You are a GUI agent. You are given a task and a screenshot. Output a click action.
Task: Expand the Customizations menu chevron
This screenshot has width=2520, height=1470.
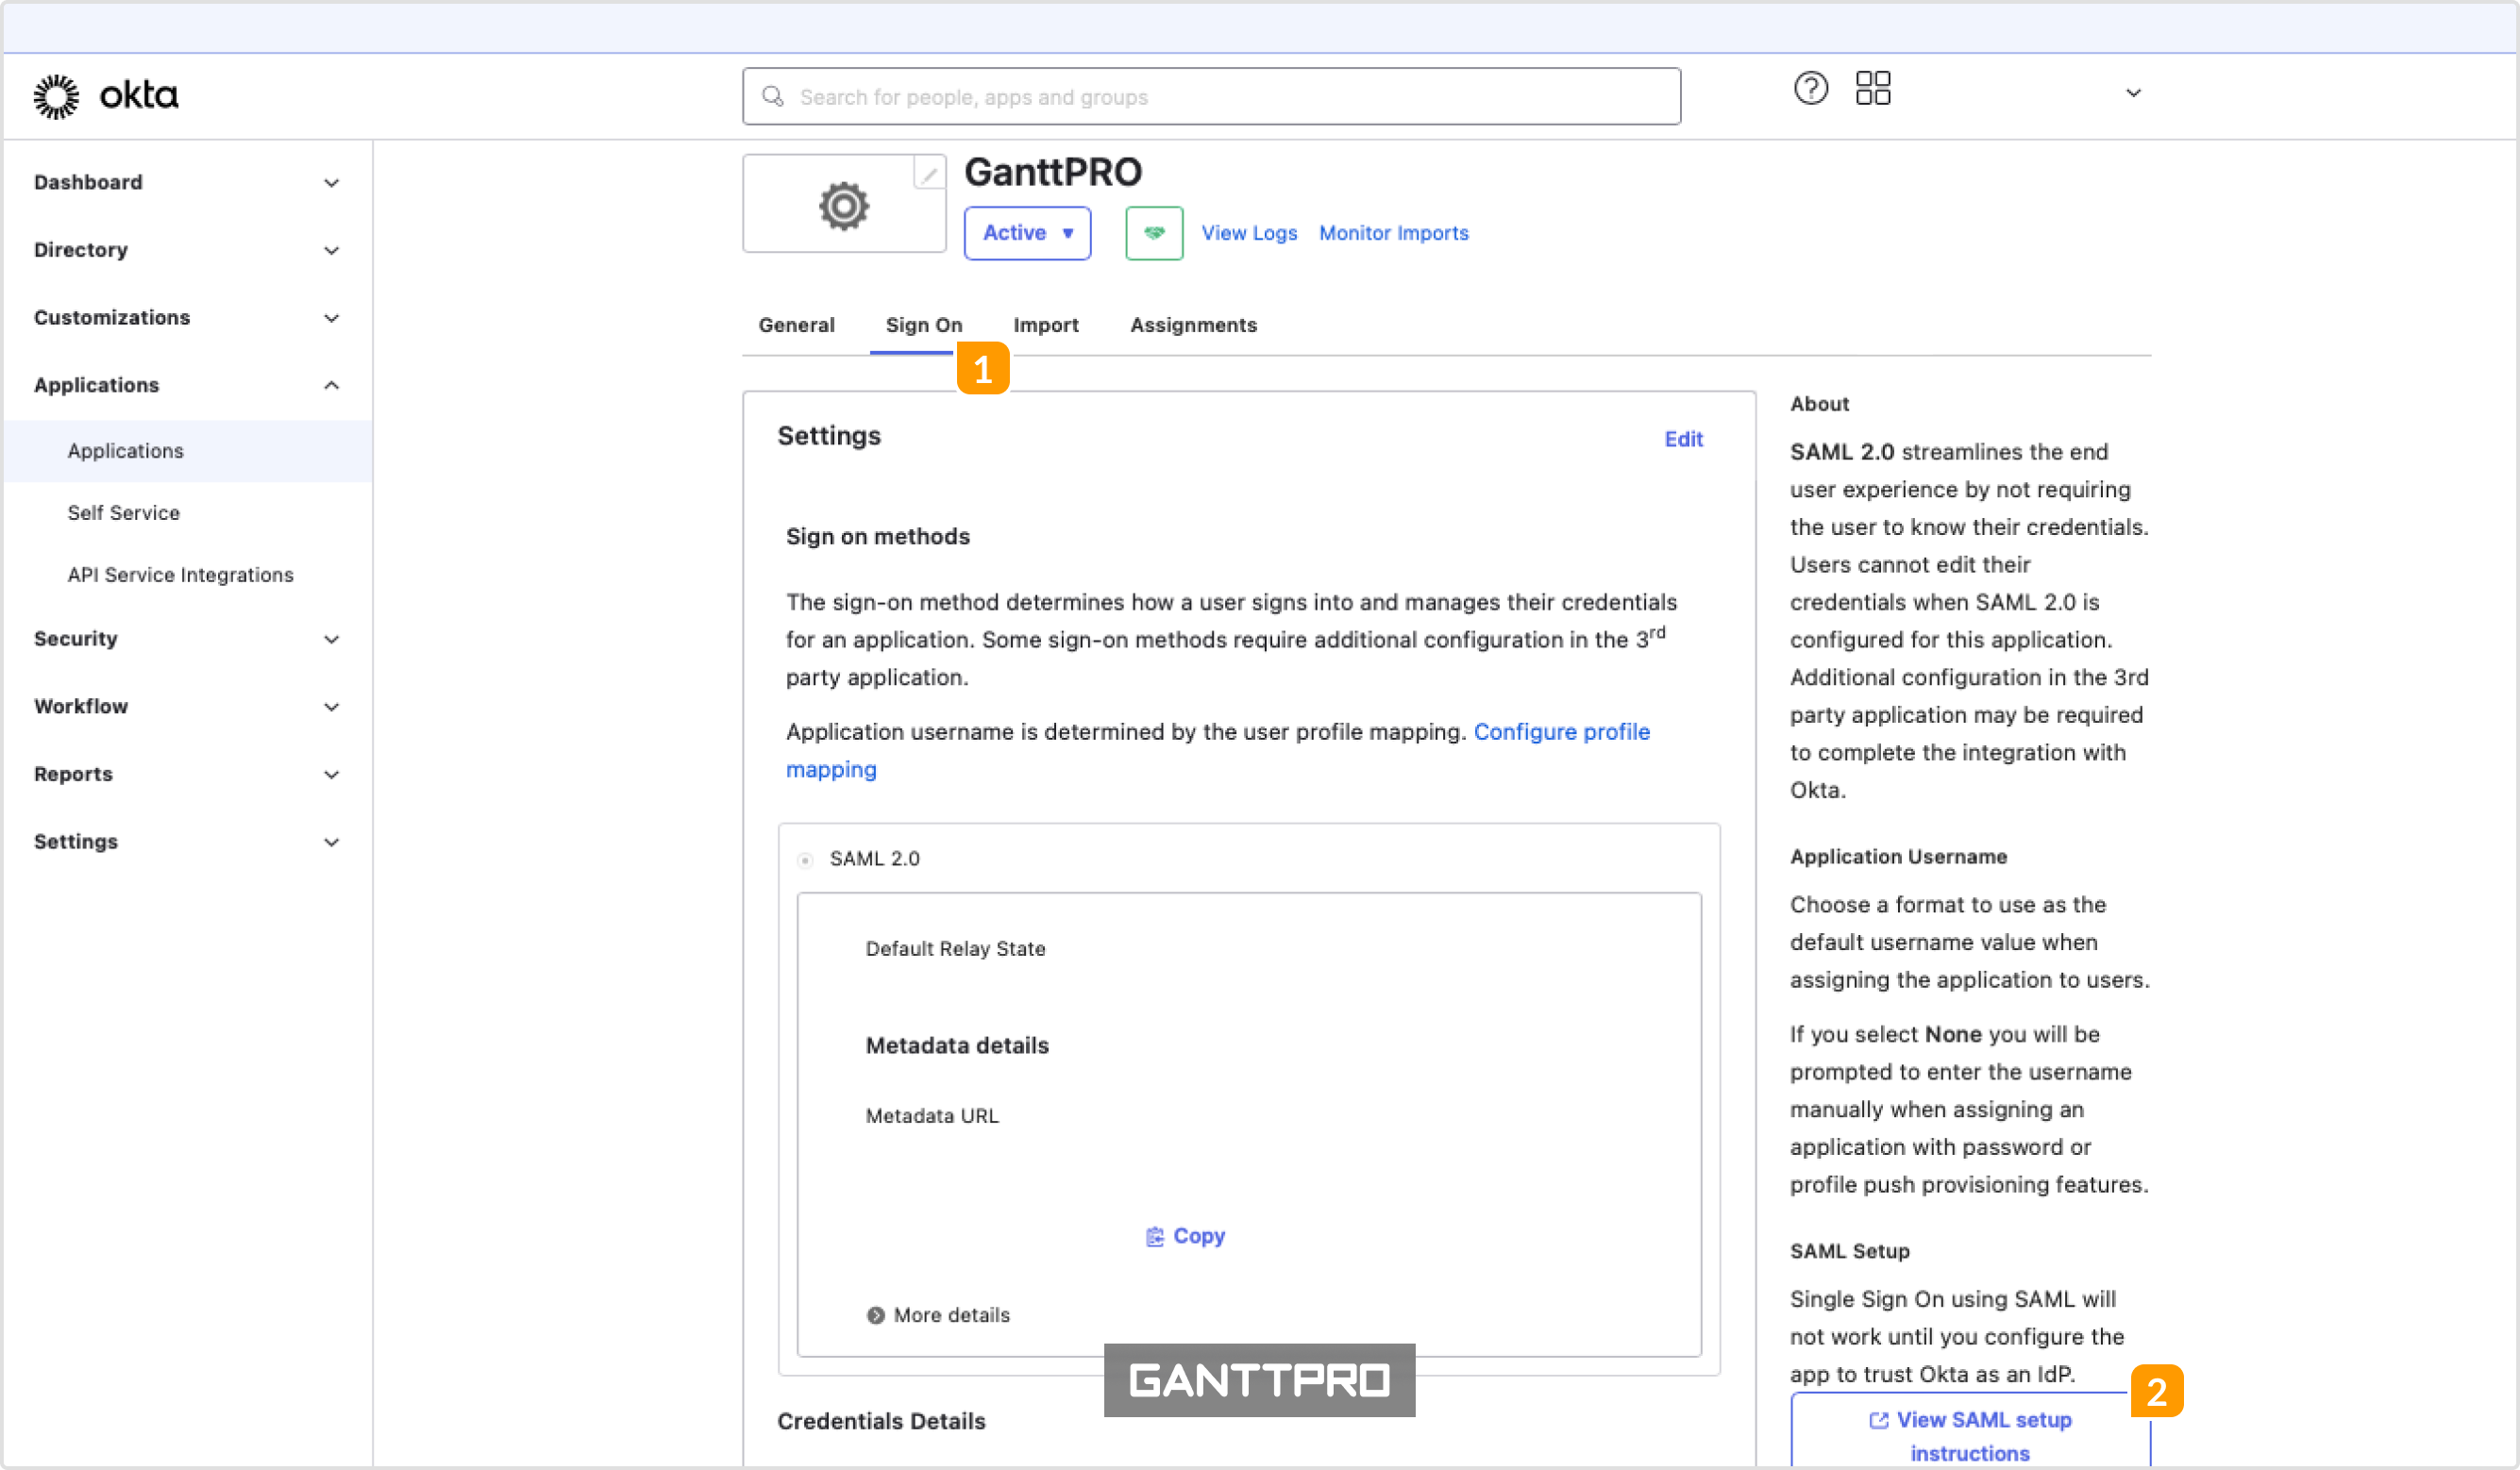tap(331, 318)
